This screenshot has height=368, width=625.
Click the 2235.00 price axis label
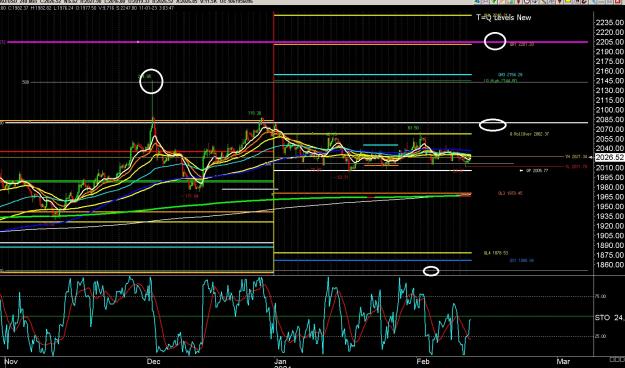610,22
